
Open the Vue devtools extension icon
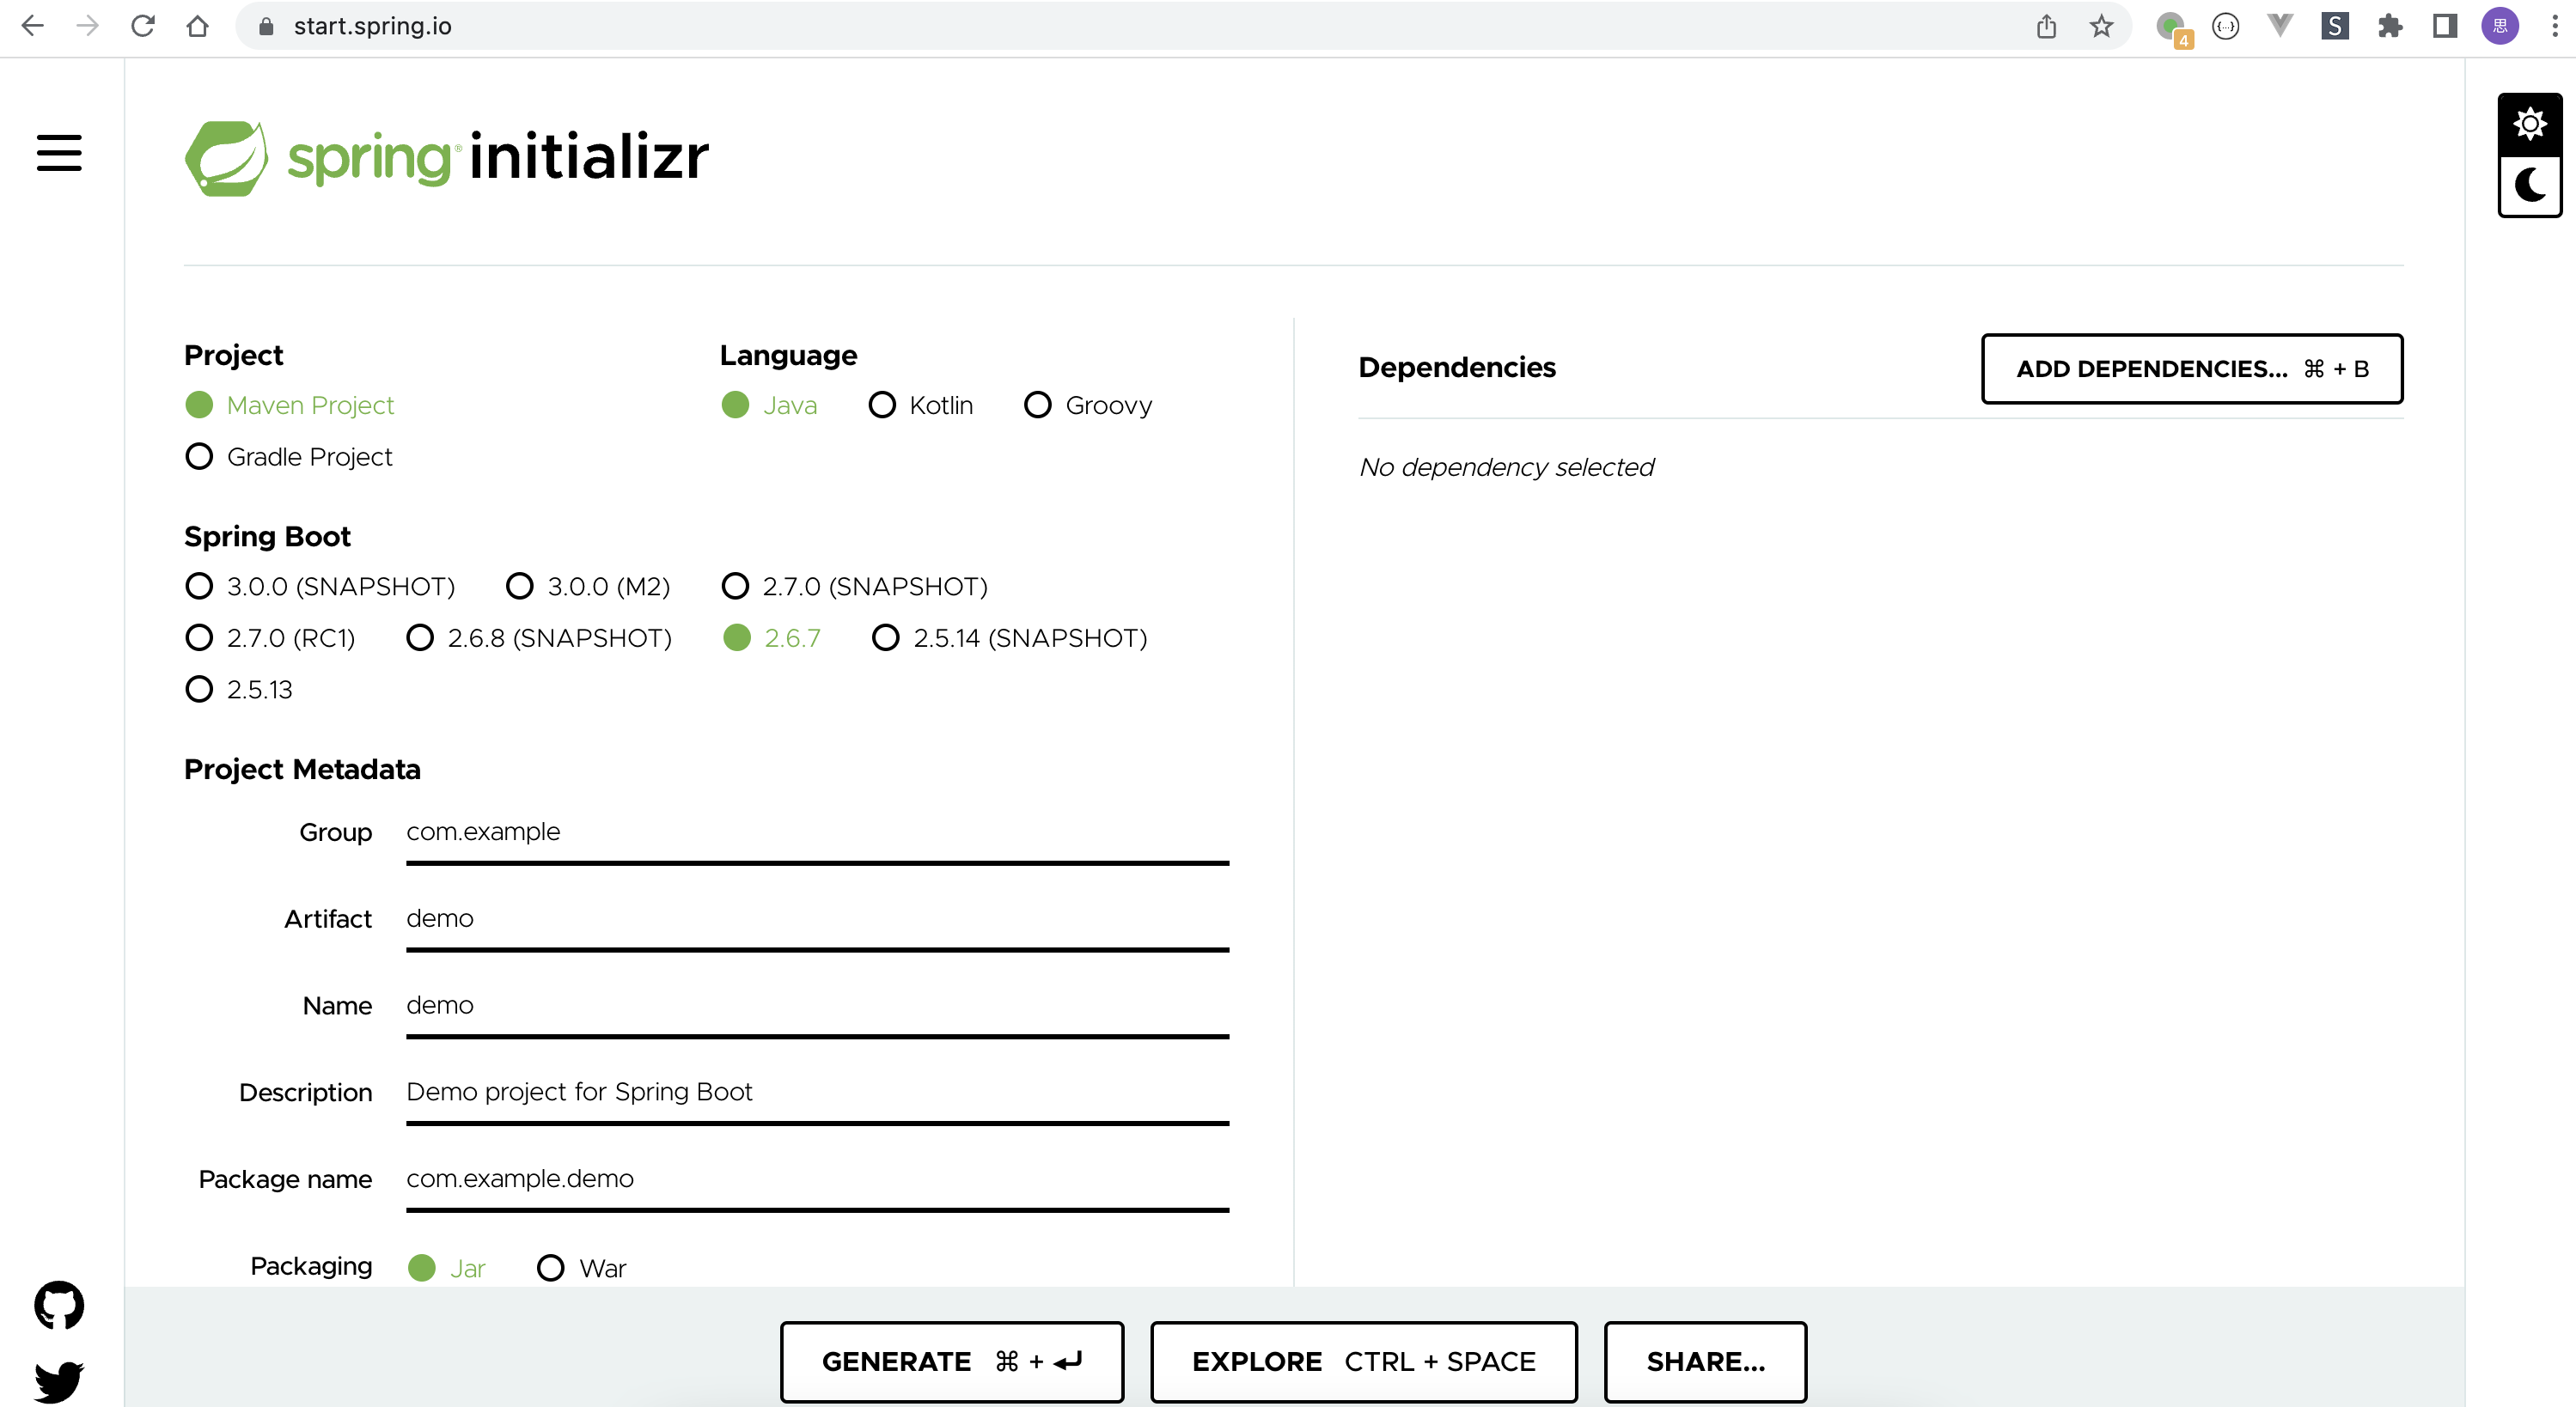pos(2280,26)
